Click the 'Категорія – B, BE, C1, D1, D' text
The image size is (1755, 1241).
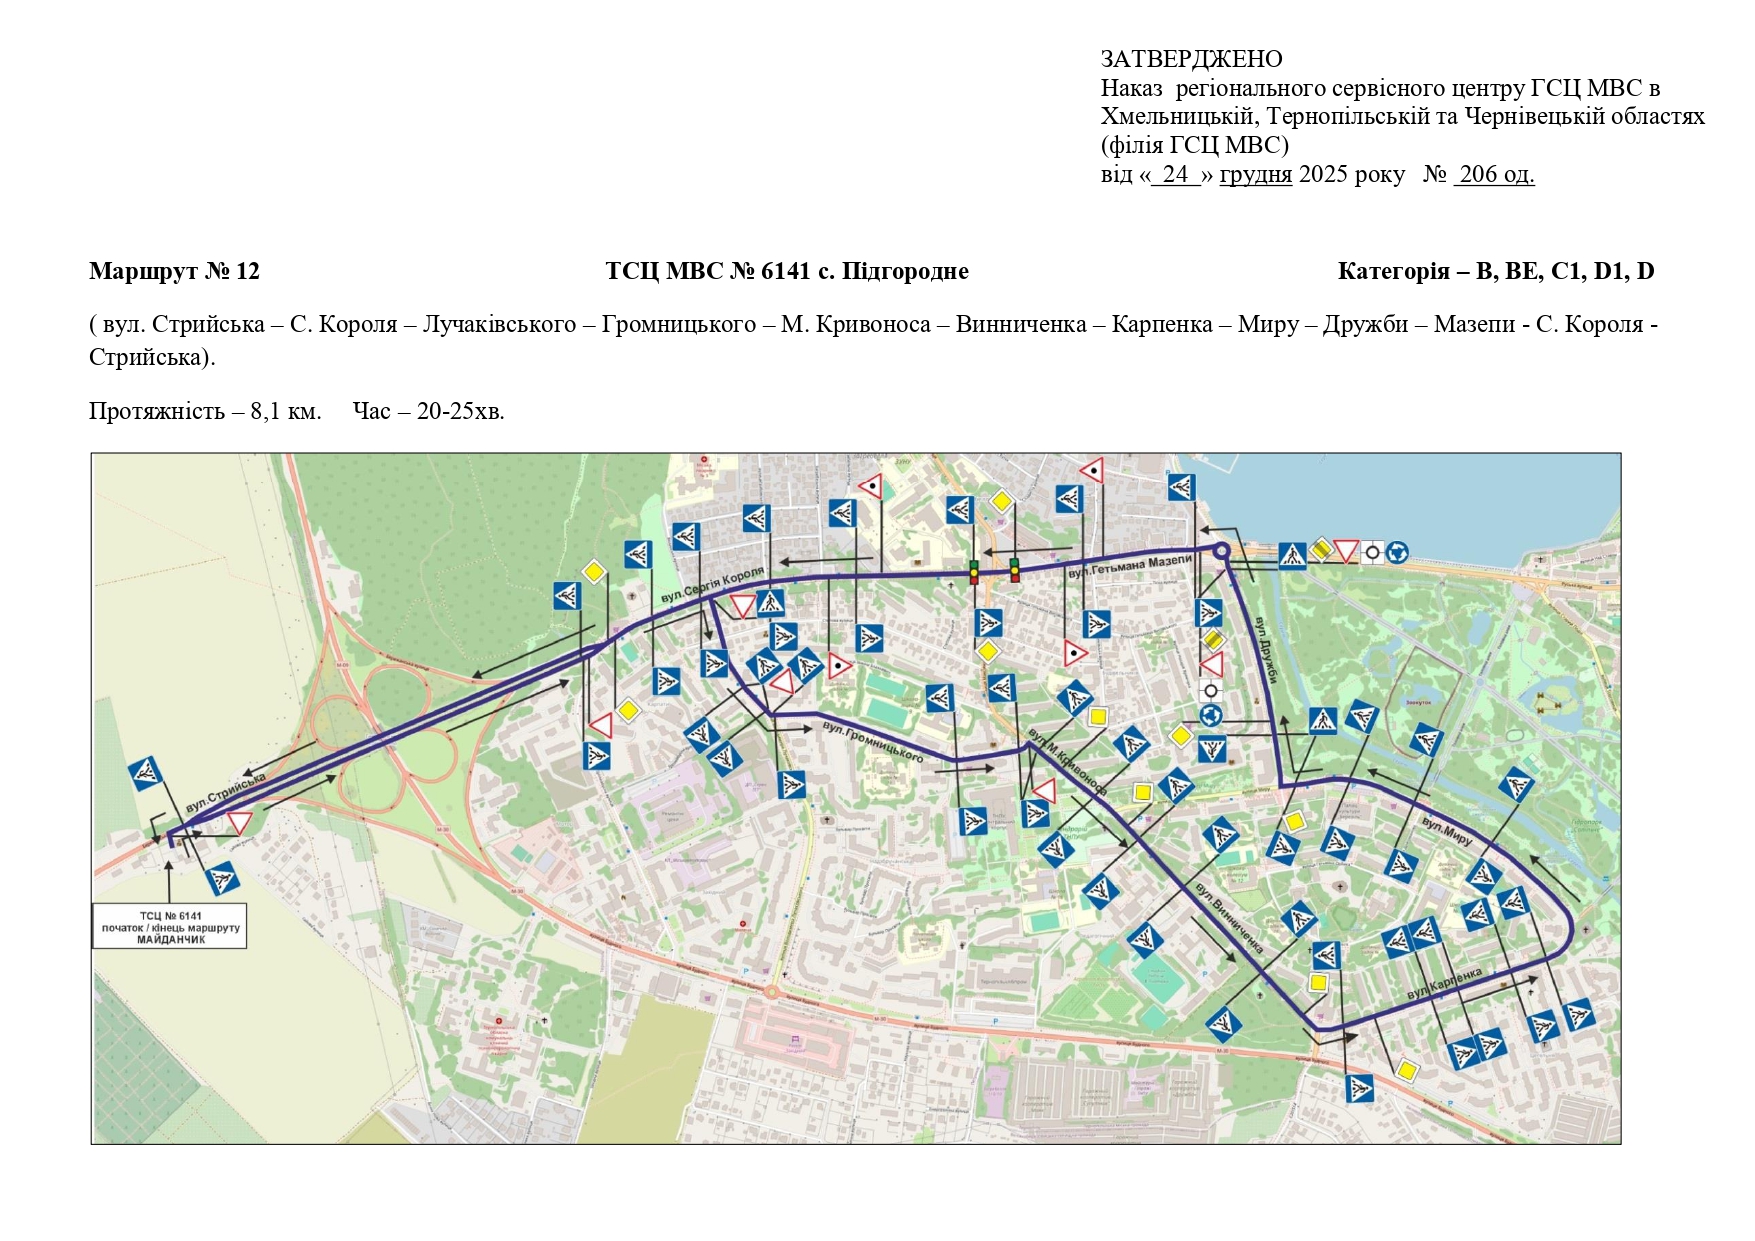click(x=1495, y=271)
